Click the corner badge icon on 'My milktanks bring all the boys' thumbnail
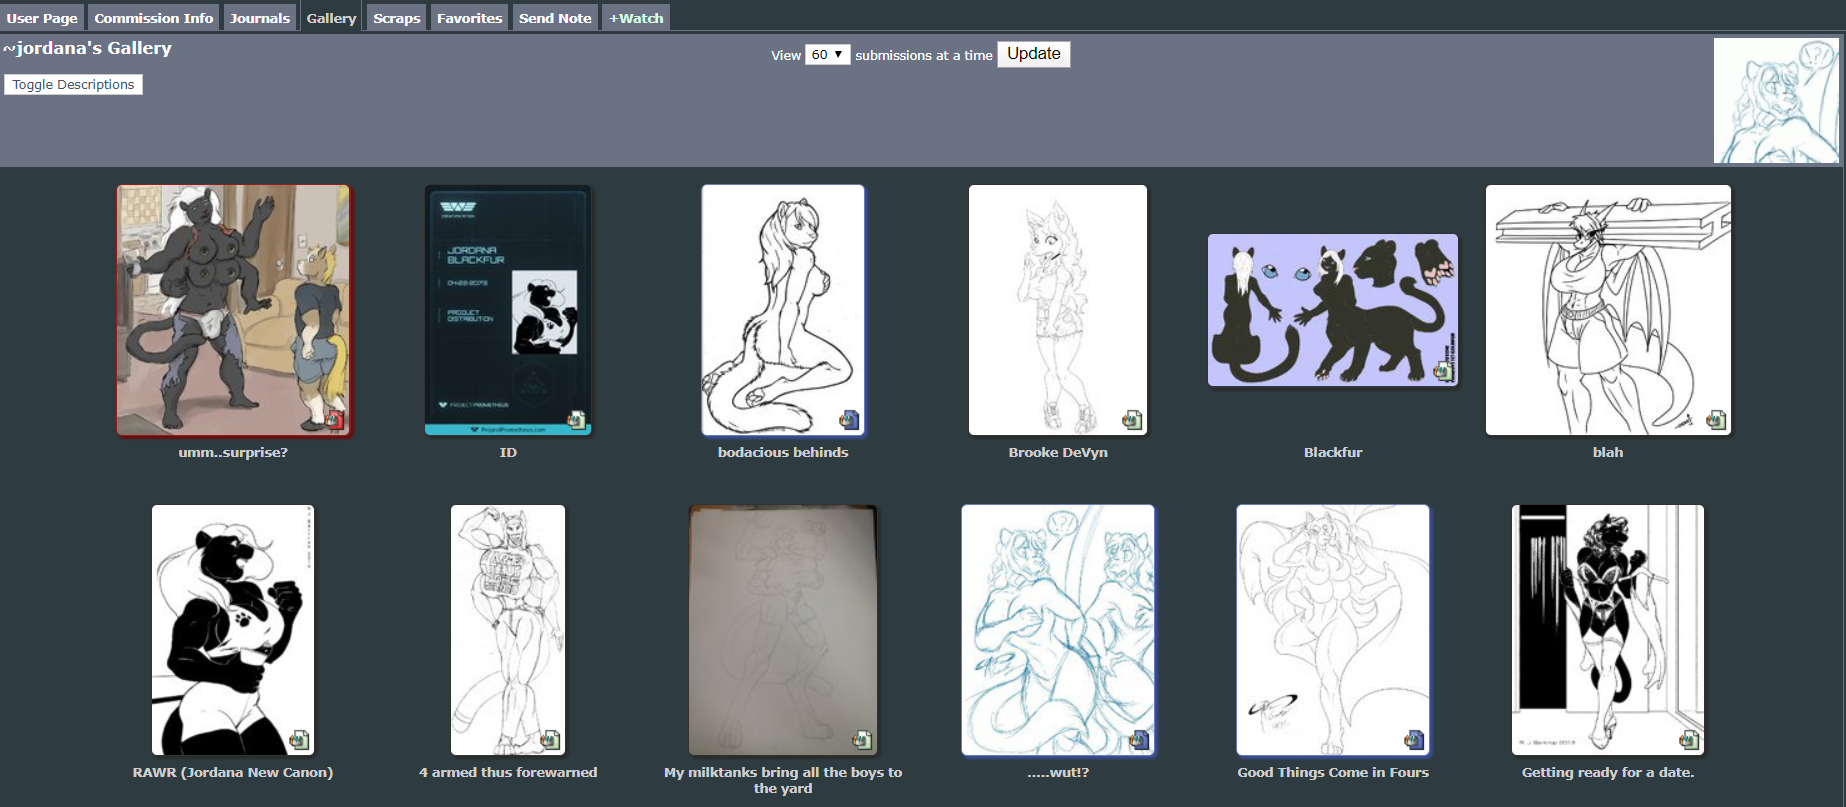 (x=862, y=740)
